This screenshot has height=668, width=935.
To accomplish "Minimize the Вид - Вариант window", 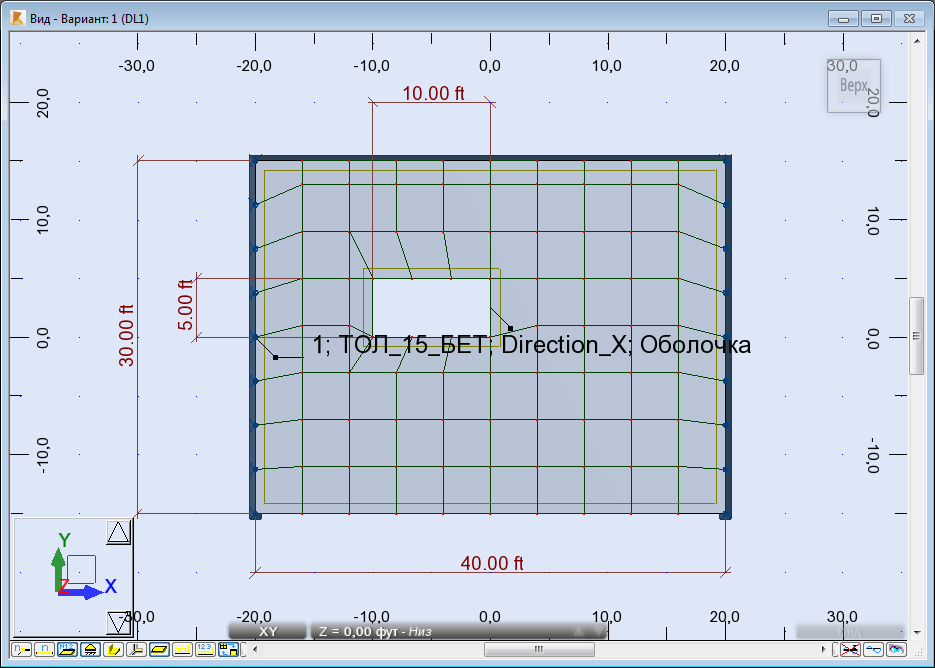I will 843,18.
